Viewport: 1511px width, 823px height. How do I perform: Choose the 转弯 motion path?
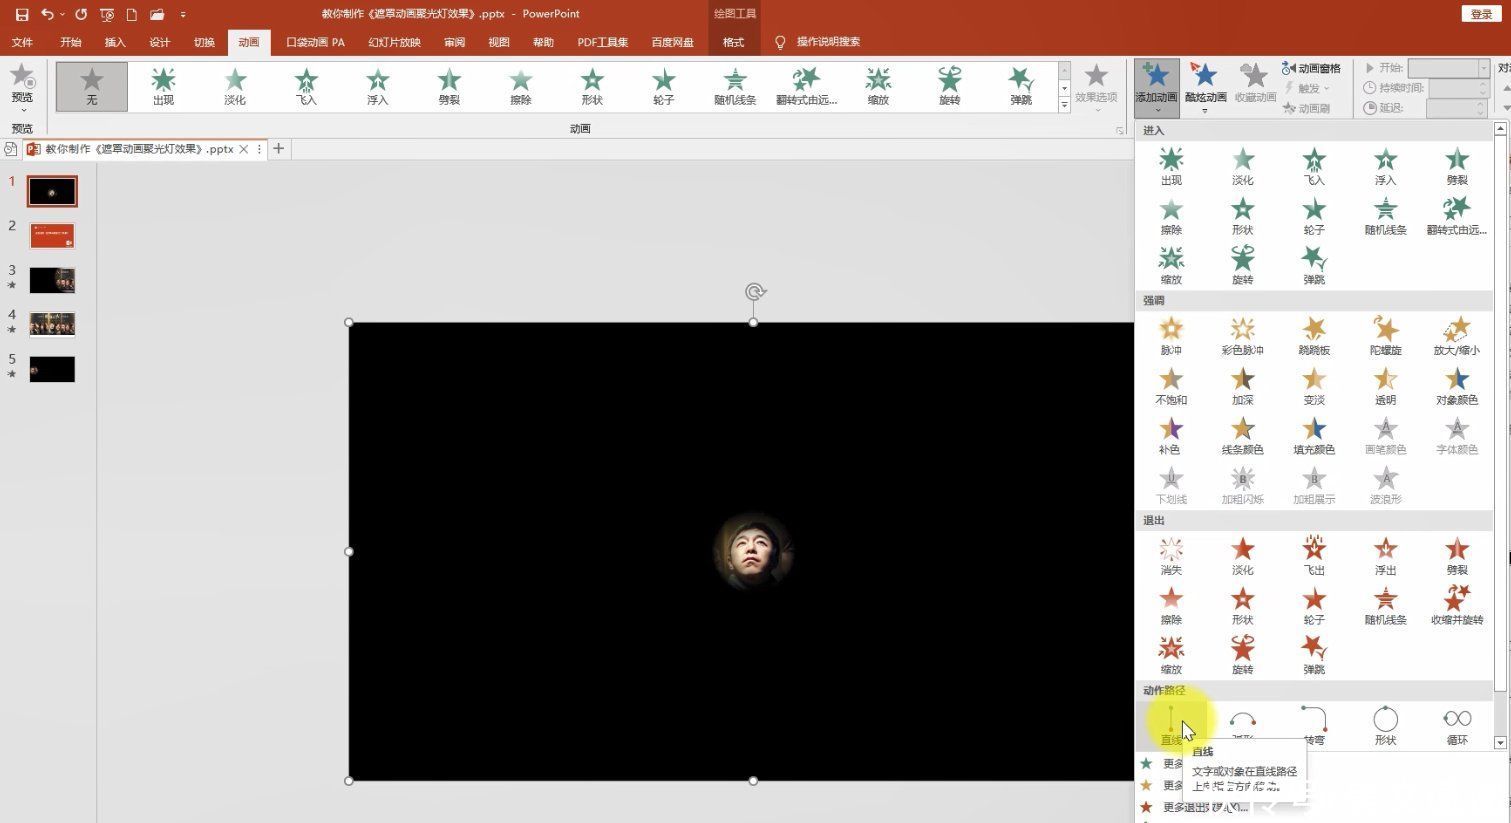[x=1314, y=726]
